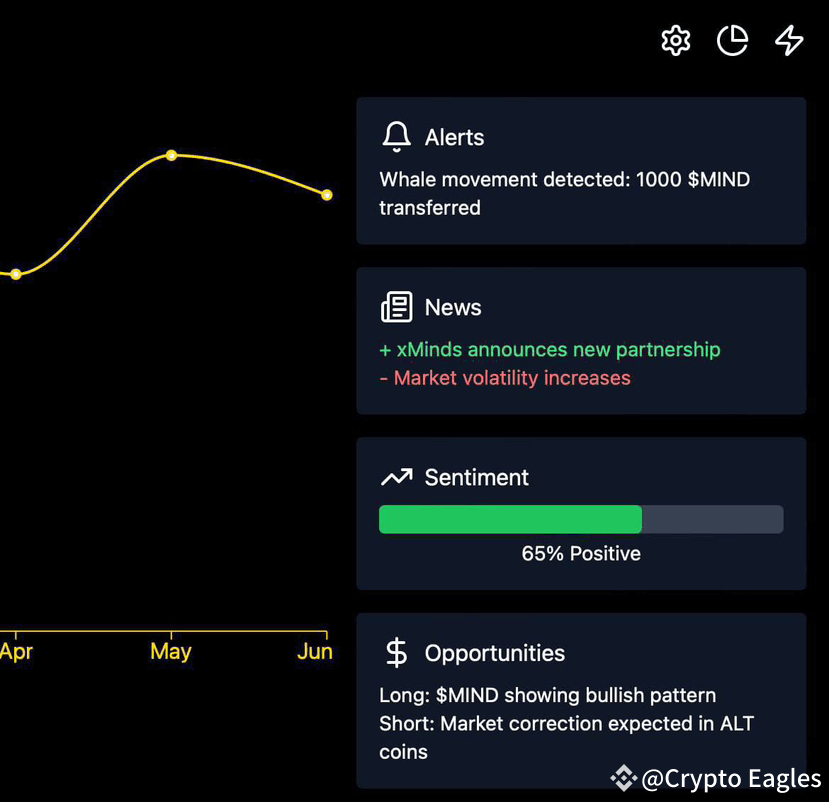The width and height of the screenshot is (829, 802).
Task: Click the 65% Positive sentiment progress bar
Action: (x=581, y=519)
